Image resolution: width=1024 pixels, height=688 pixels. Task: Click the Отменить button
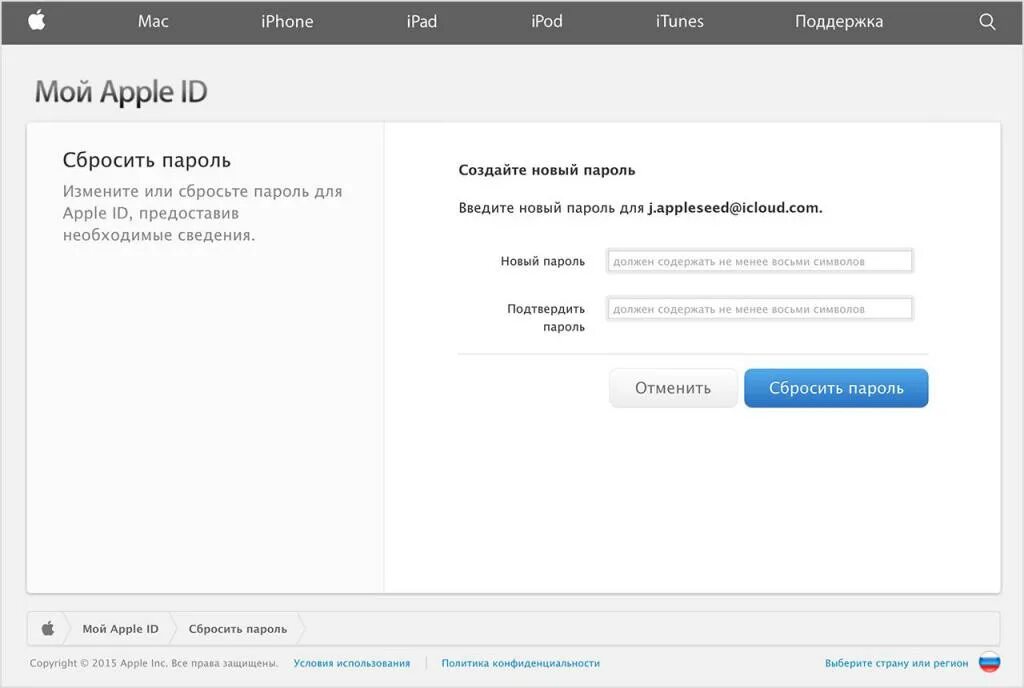[x=673, y=388]
